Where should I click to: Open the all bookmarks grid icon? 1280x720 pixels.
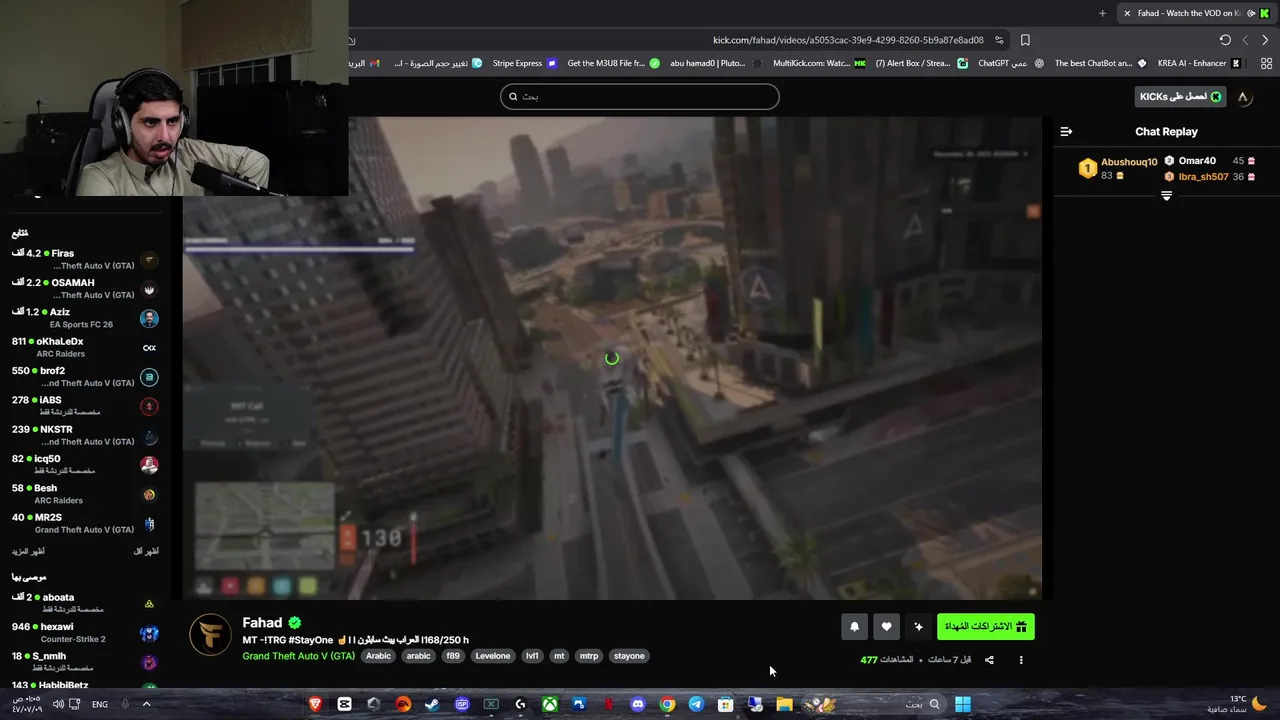pyautogui.click(x=1266, y=63)
